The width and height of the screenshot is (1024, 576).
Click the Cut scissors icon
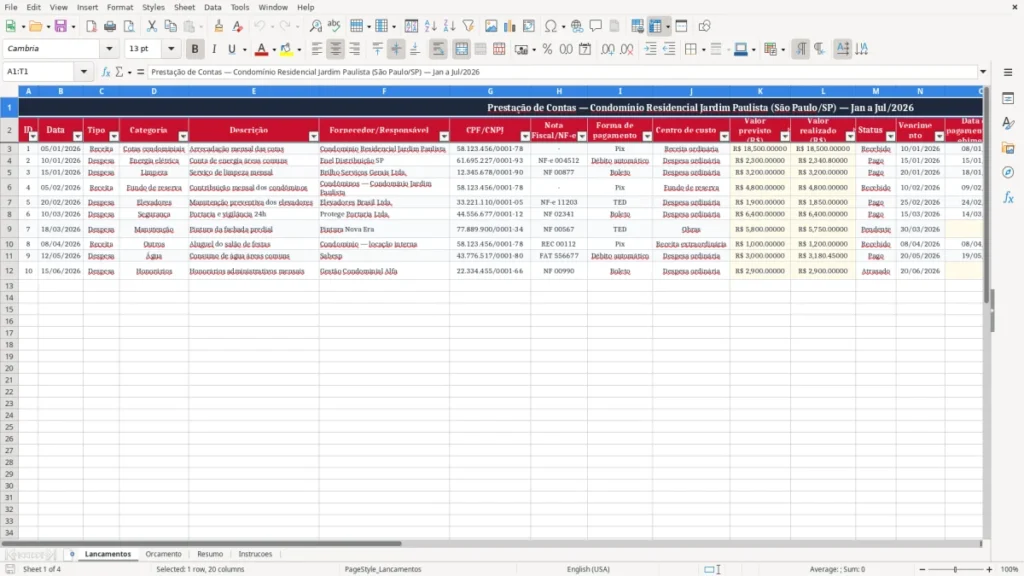152,26
